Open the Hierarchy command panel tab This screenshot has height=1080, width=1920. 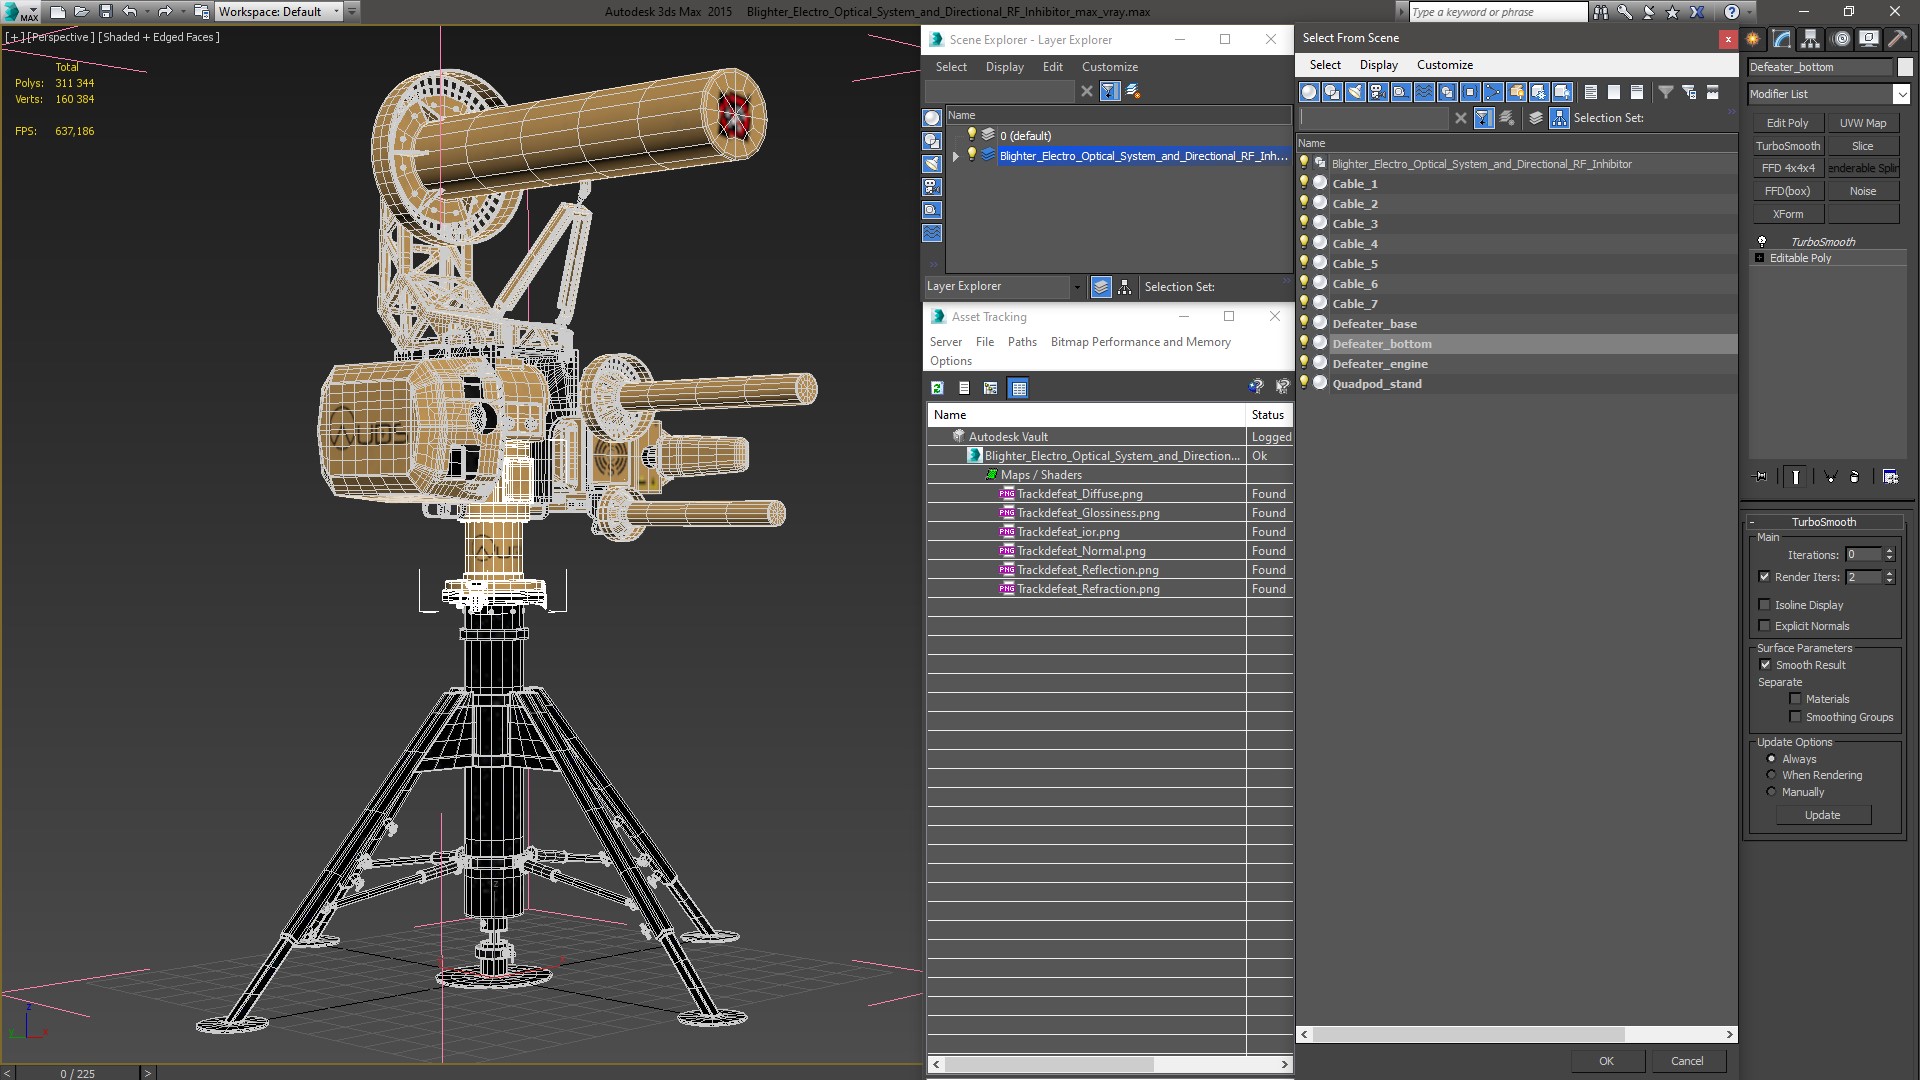tap(1811, 39)
